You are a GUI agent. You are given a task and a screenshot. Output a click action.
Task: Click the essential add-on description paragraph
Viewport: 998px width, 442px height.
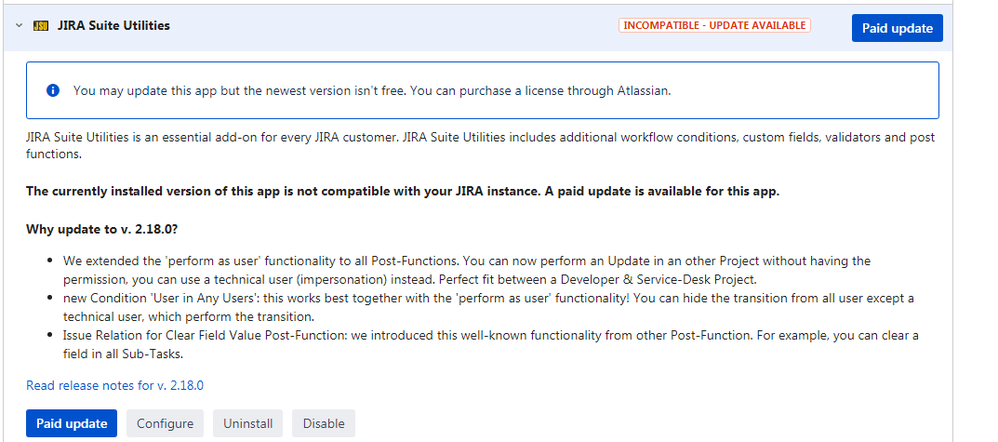[x=481, y=145]
